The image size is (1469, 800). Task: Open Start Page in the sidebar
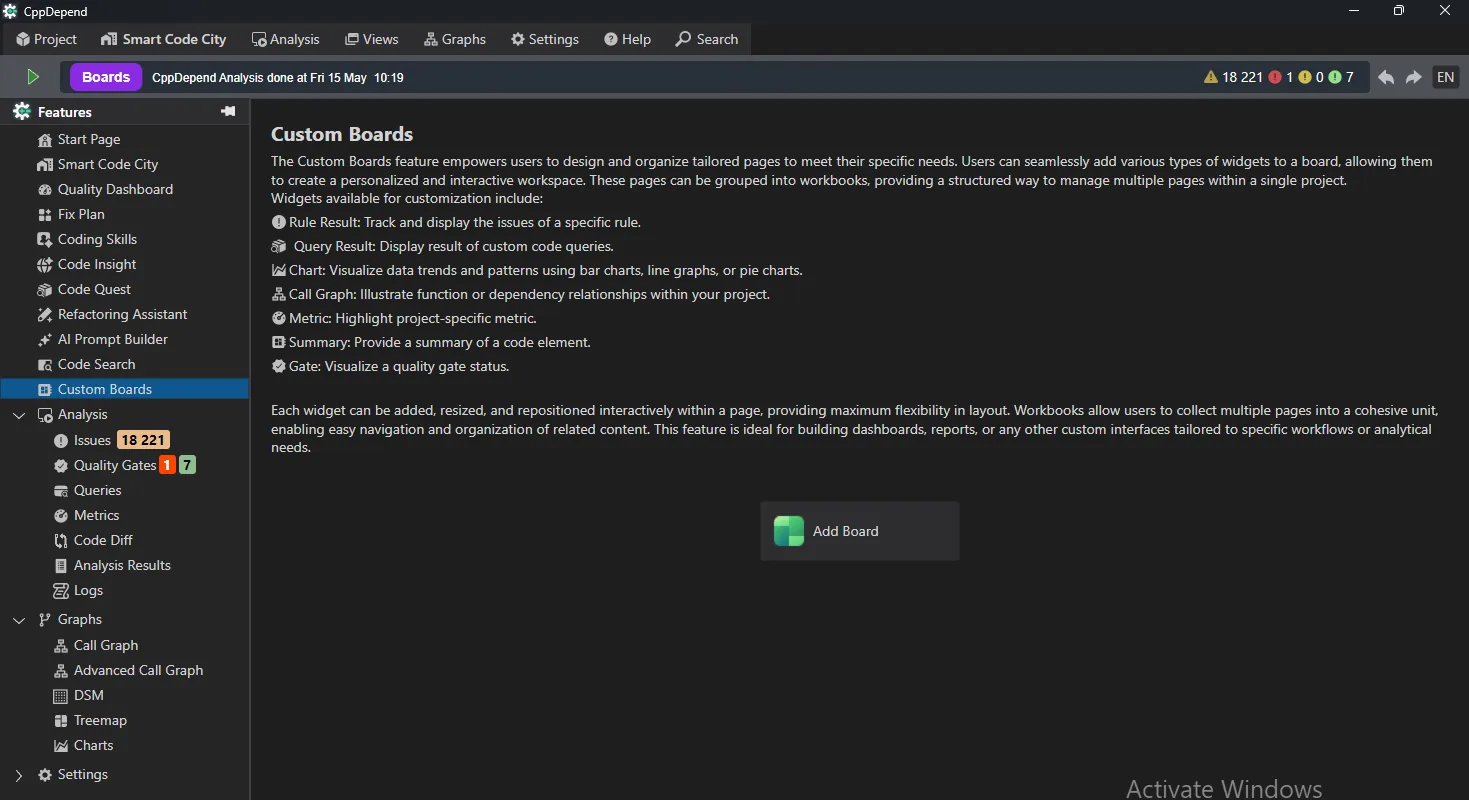pyautogui.click(x=89, y=139)
